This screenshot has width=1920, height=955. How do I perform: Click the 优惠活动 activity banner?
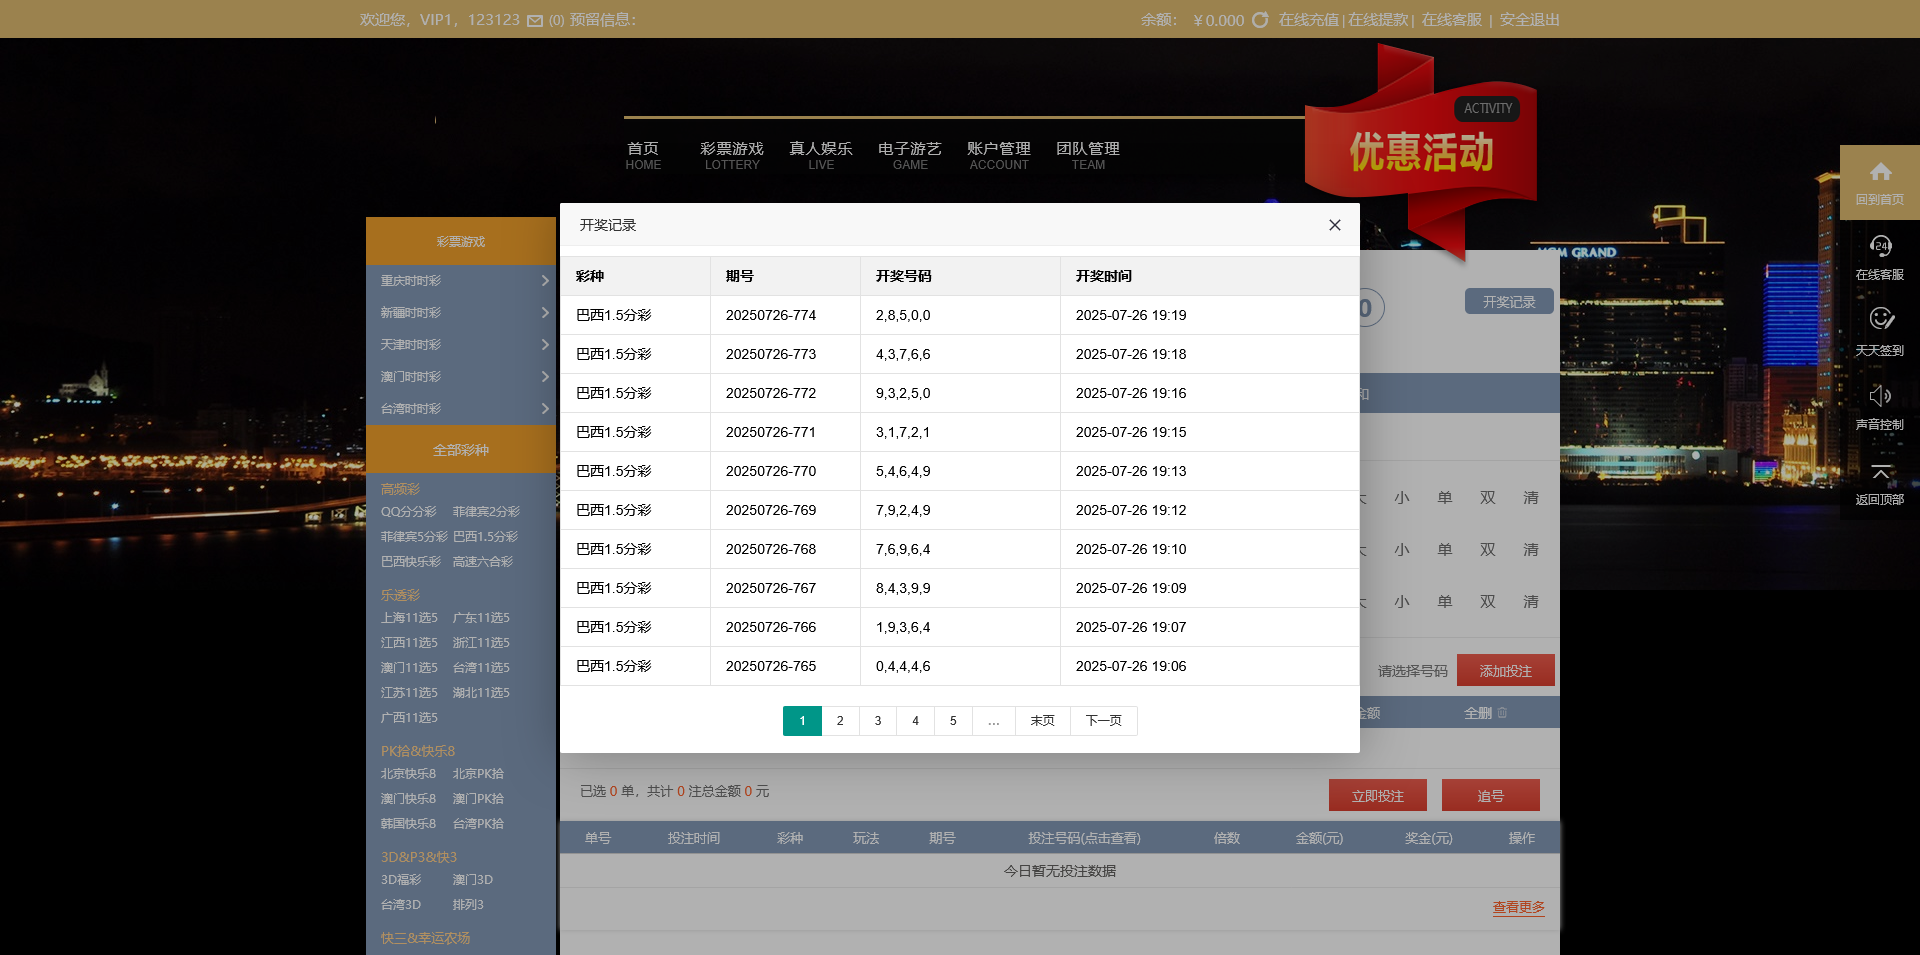coord(1421,152)
